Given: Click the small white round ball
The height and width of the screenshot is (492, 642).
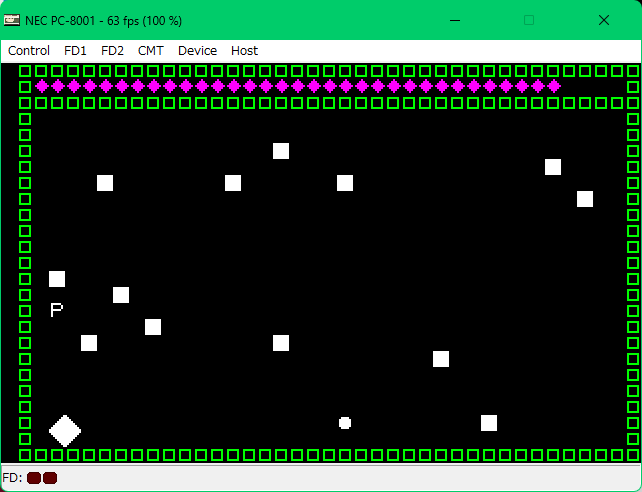Looking at the screenshot, I should point(345,423).
